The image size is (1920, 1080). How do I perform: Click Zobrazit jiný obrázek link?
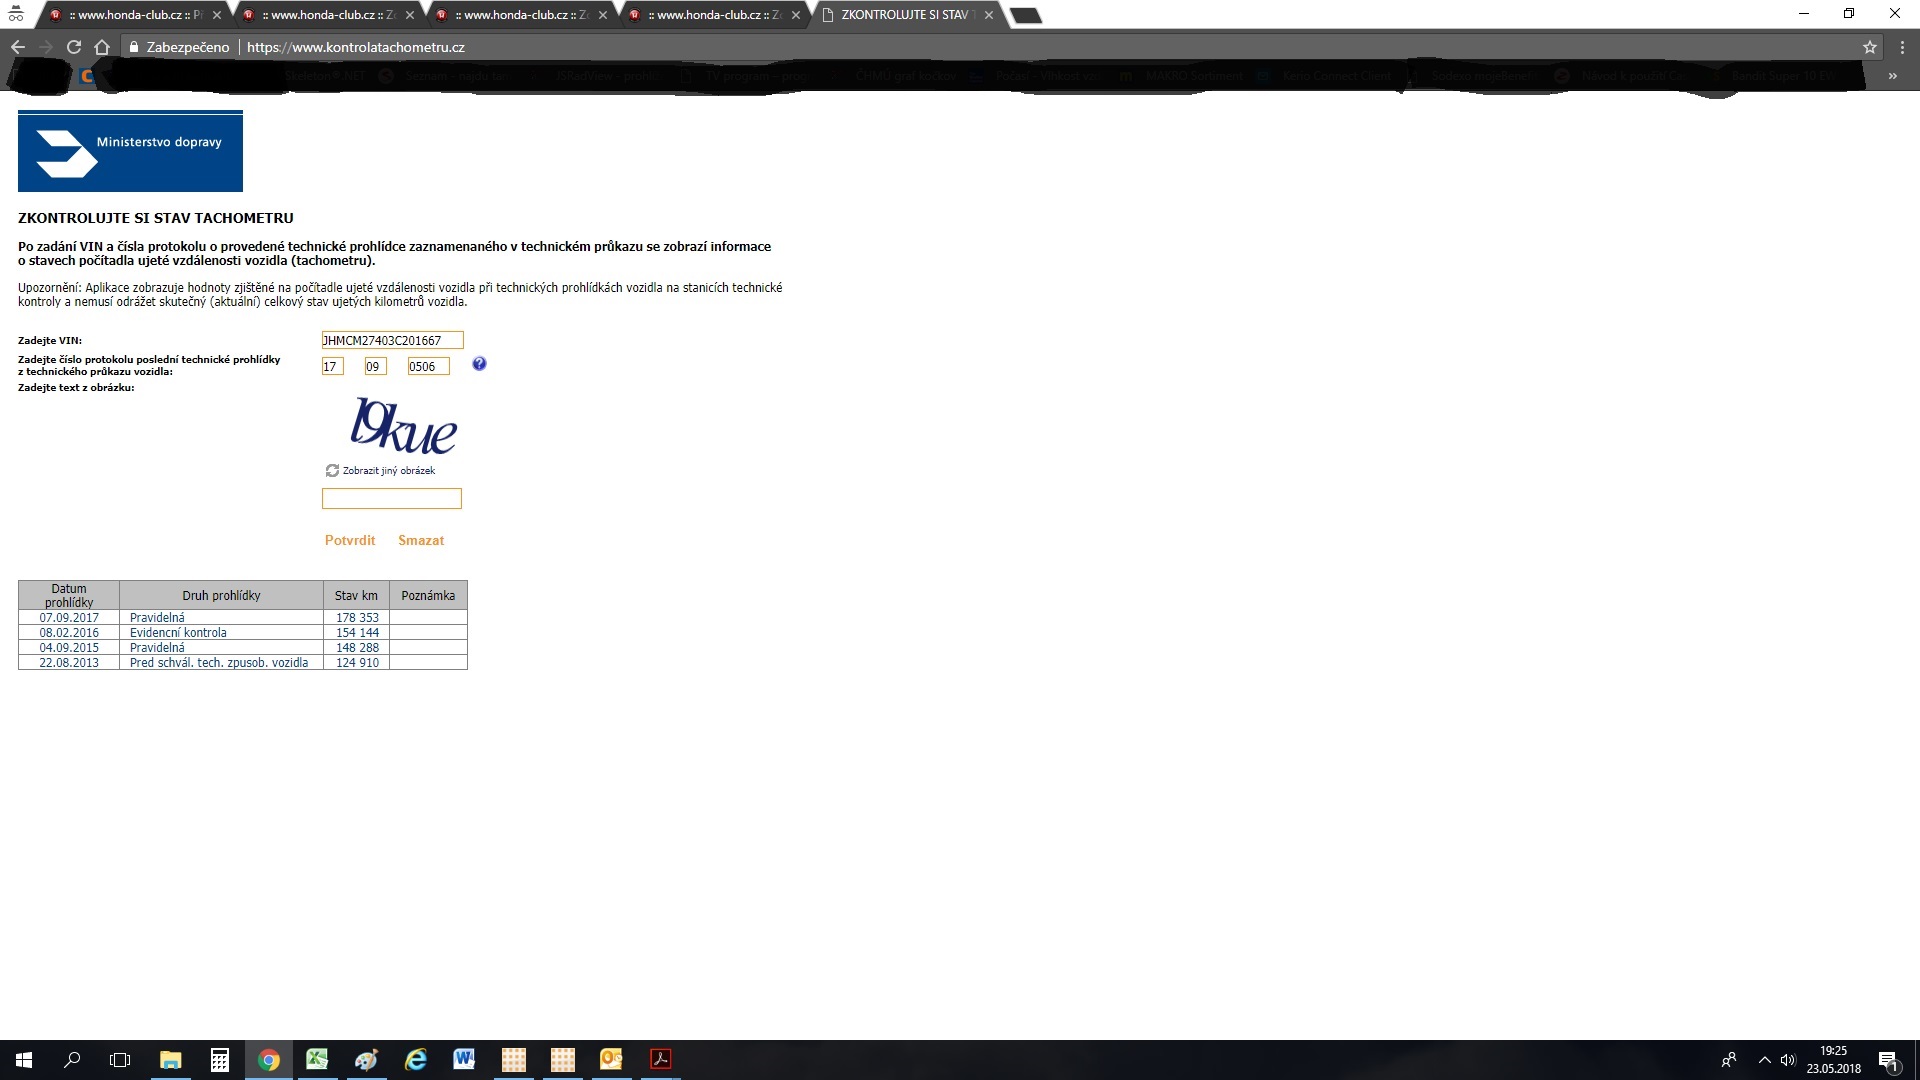(388, 470)
